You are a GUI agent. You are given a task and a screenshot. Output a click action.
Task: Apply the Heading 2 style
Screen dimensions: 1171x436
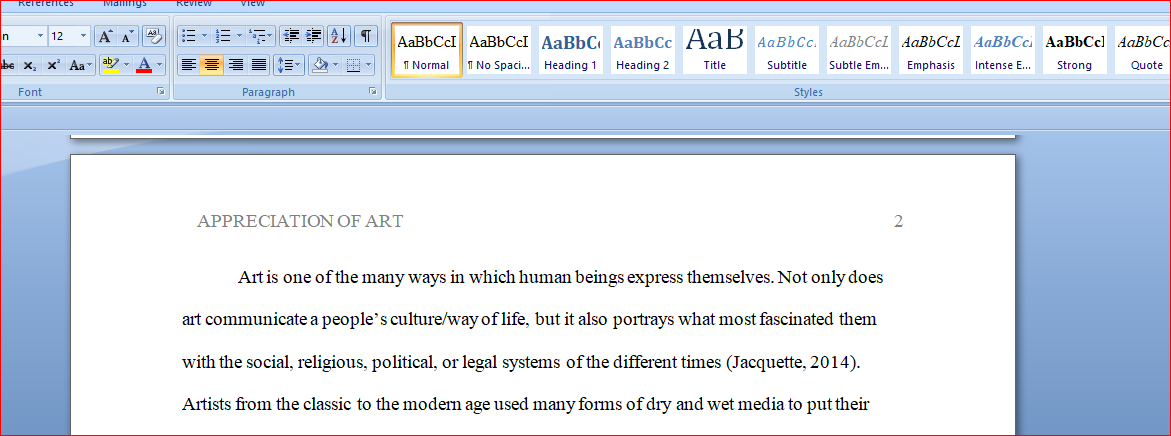point(642,49)
